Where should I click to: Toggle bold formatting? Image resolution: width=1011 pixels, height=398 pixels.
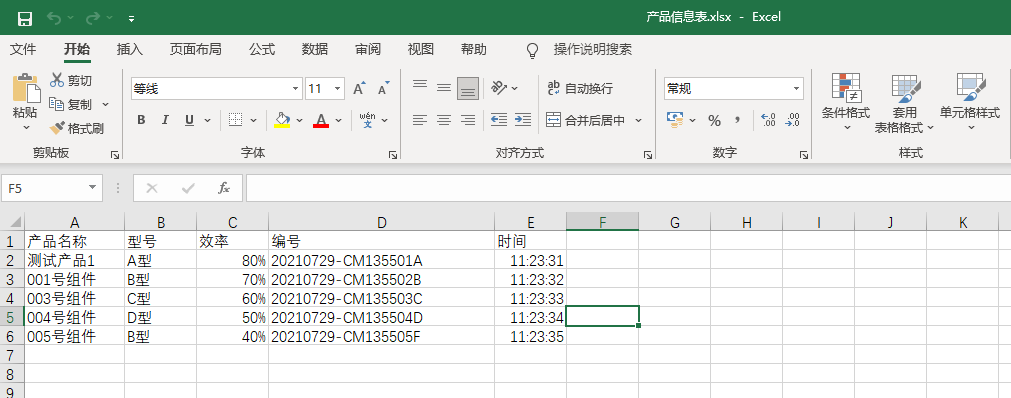[x=141, y=120]
